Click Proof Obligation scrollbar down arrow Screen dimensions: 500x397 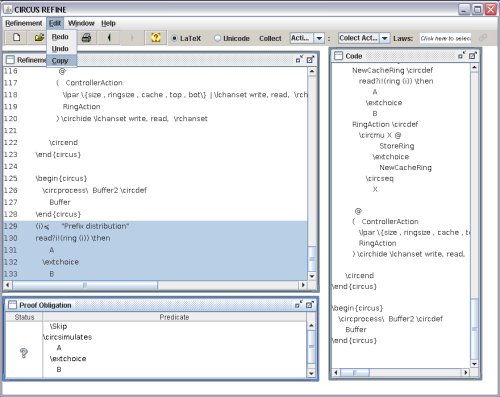click(x=311, y=374)
